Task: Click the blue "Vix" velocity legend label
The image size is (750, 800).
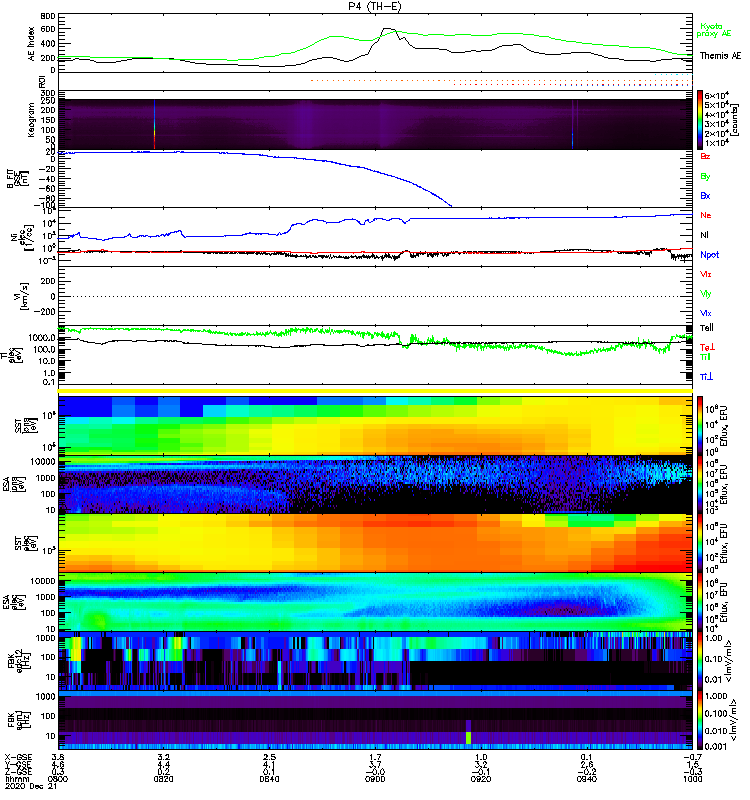Action: [706, 313]
